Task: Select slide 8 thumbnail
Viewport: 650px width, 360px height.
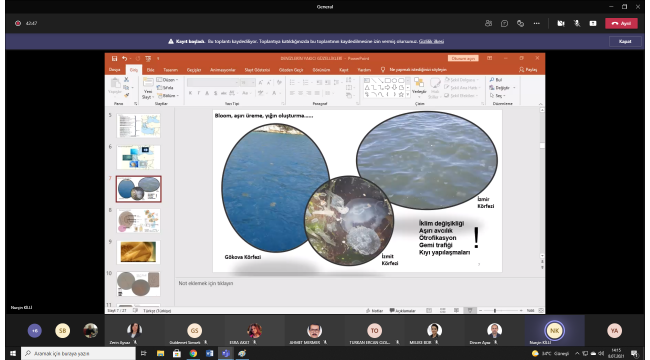Action: 138,221
